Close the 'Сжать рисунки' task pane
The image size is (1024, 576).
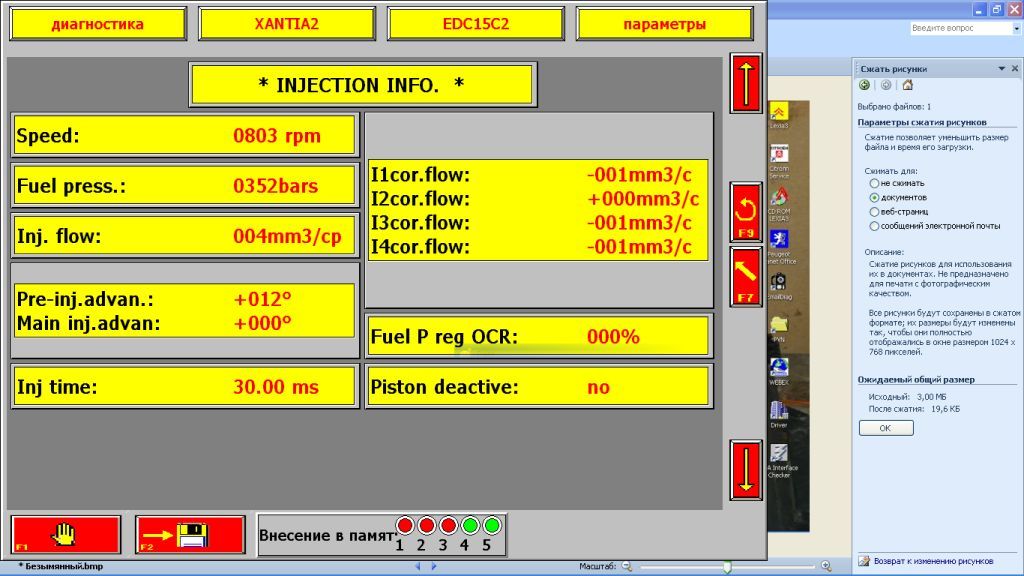coord(1015,69)
